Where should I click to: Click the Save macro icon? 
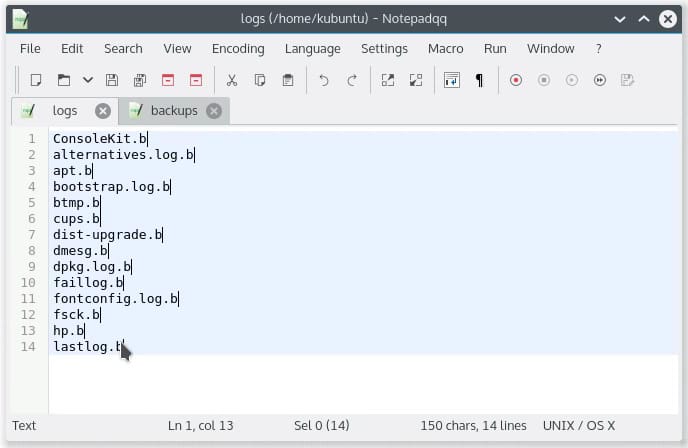[x=628, y=80]
